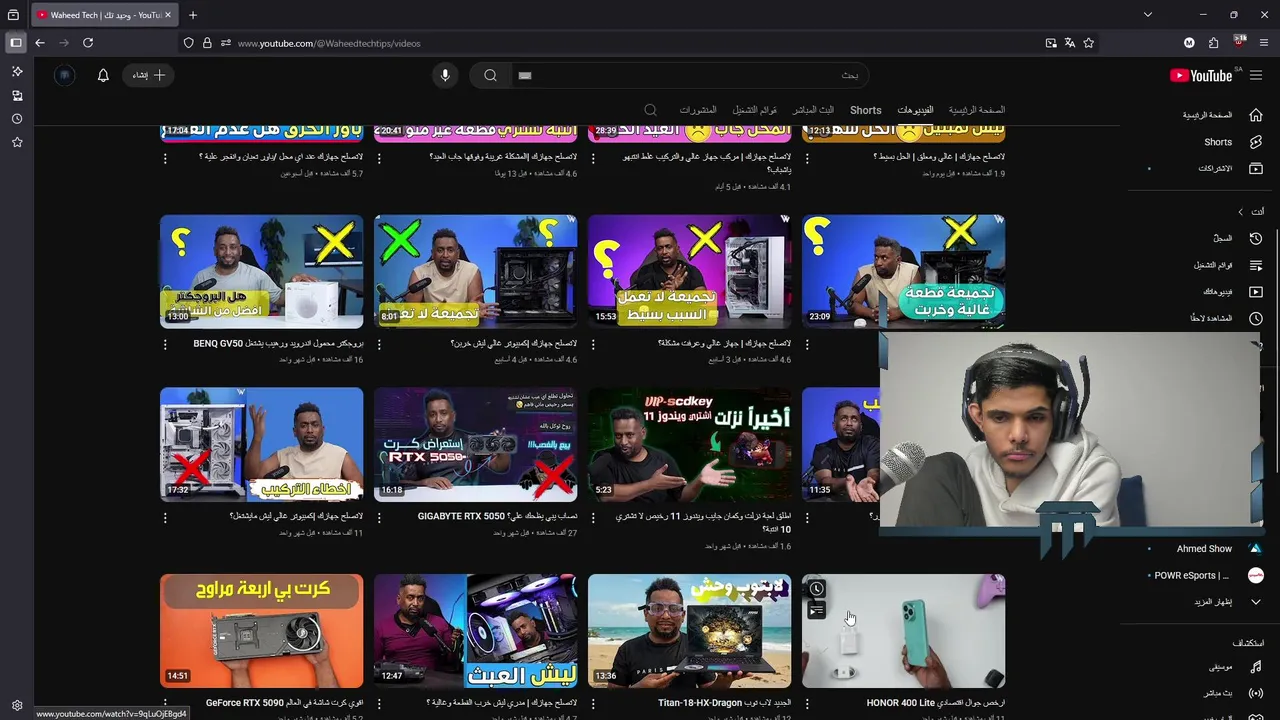Expand the You (أنت) section chevron

click(x=1241, y=212)
